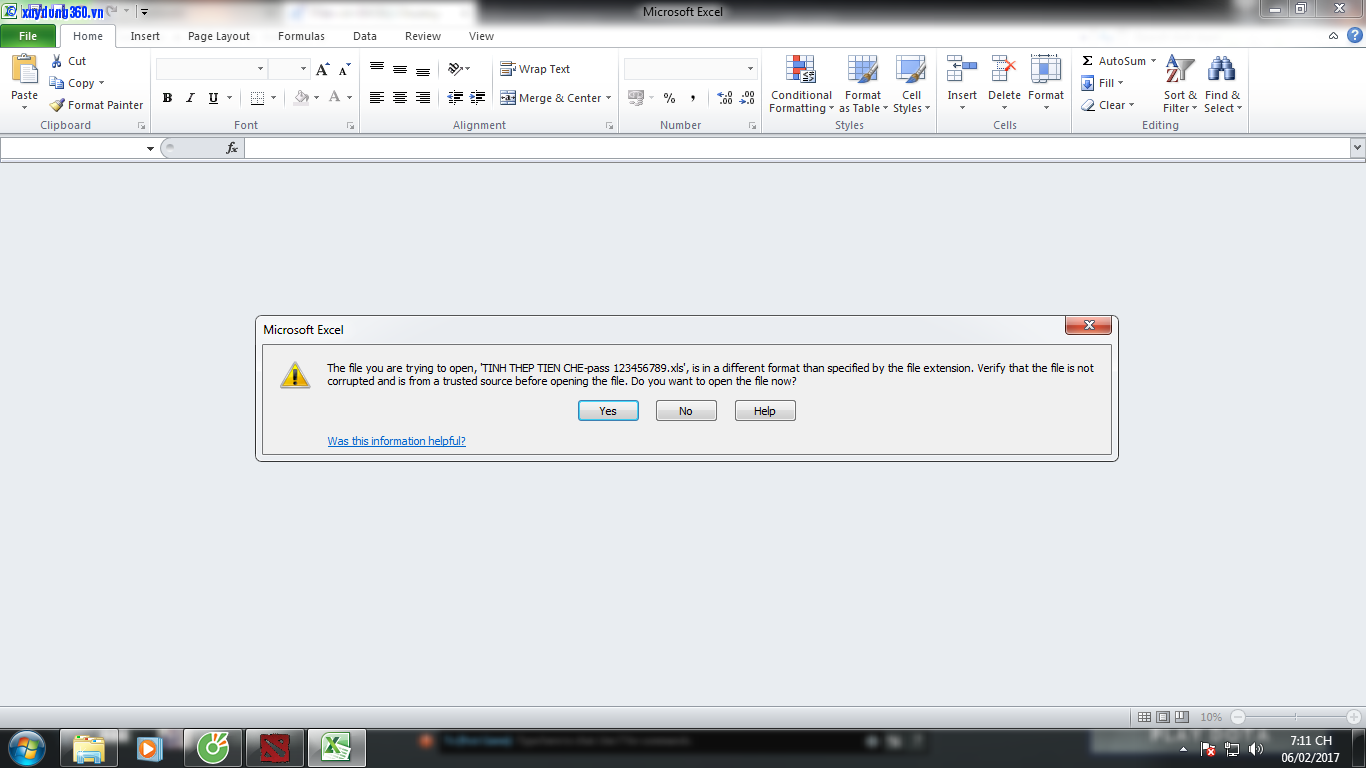Viewport: 1366px width, 768px height.
Task: Open Format as Table gallery
Action: [x=863, y=85]
